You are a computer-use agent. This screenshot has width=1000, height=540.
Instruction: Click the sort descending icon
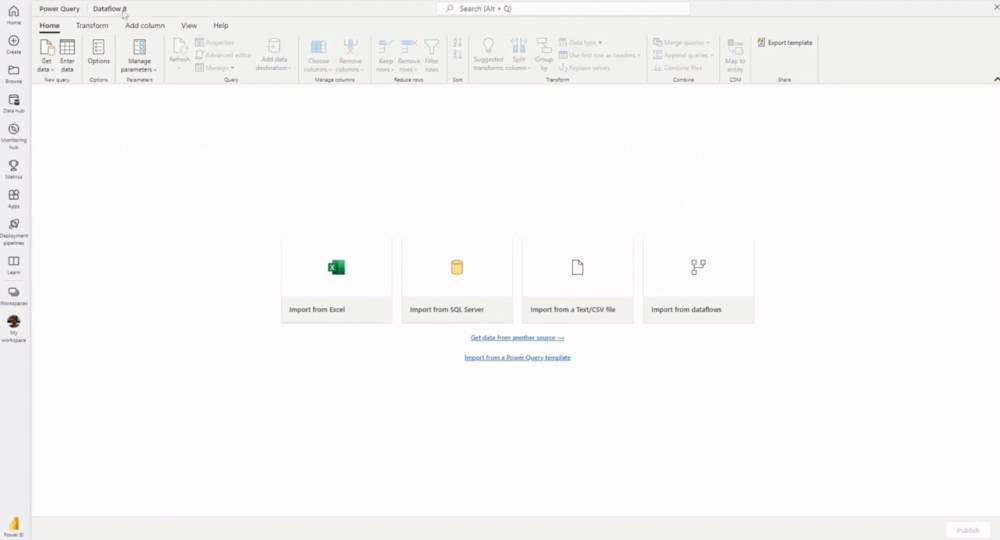coord(457,55)
